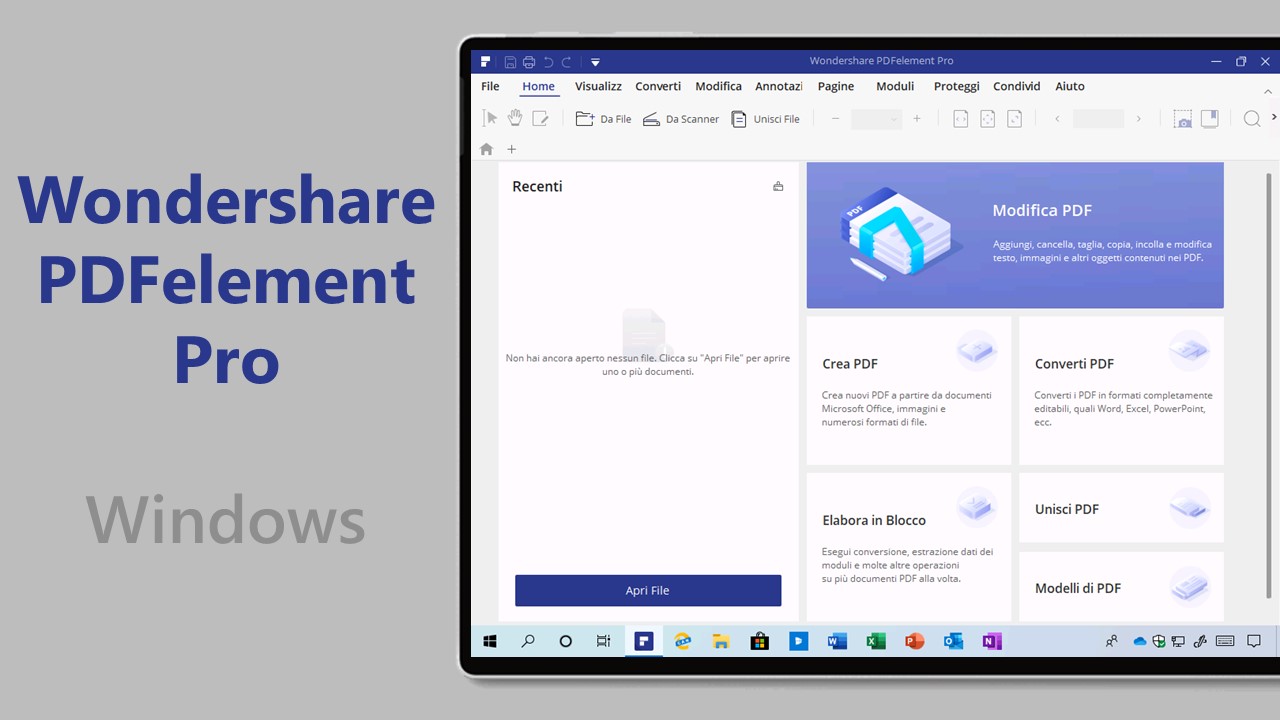Open the zoom level dropdown
This screenshot has height=720, width=1280.
click(876, 119)
